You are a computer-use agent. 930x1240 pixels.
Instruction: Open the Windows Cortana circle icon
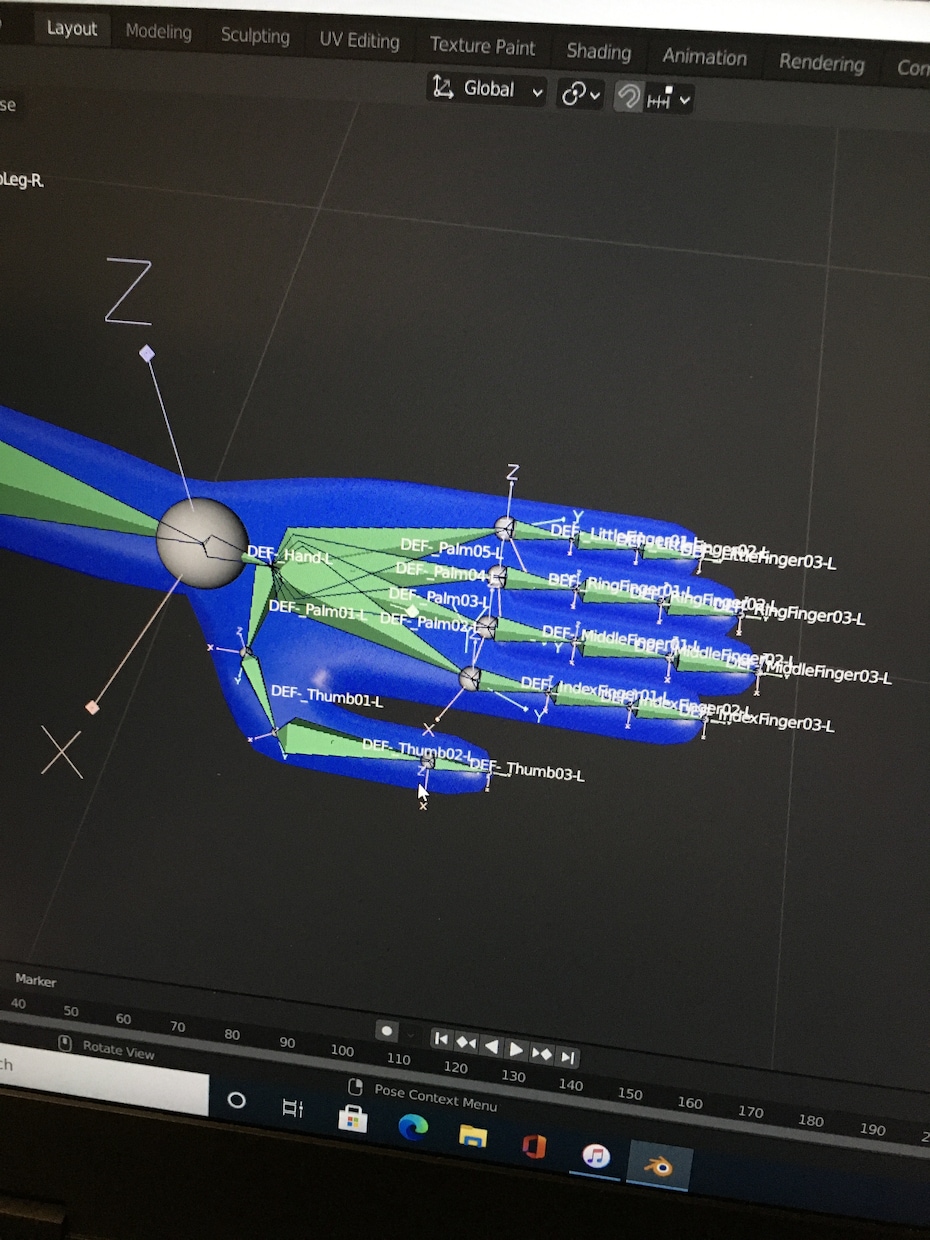click(x=237, y=1100)
